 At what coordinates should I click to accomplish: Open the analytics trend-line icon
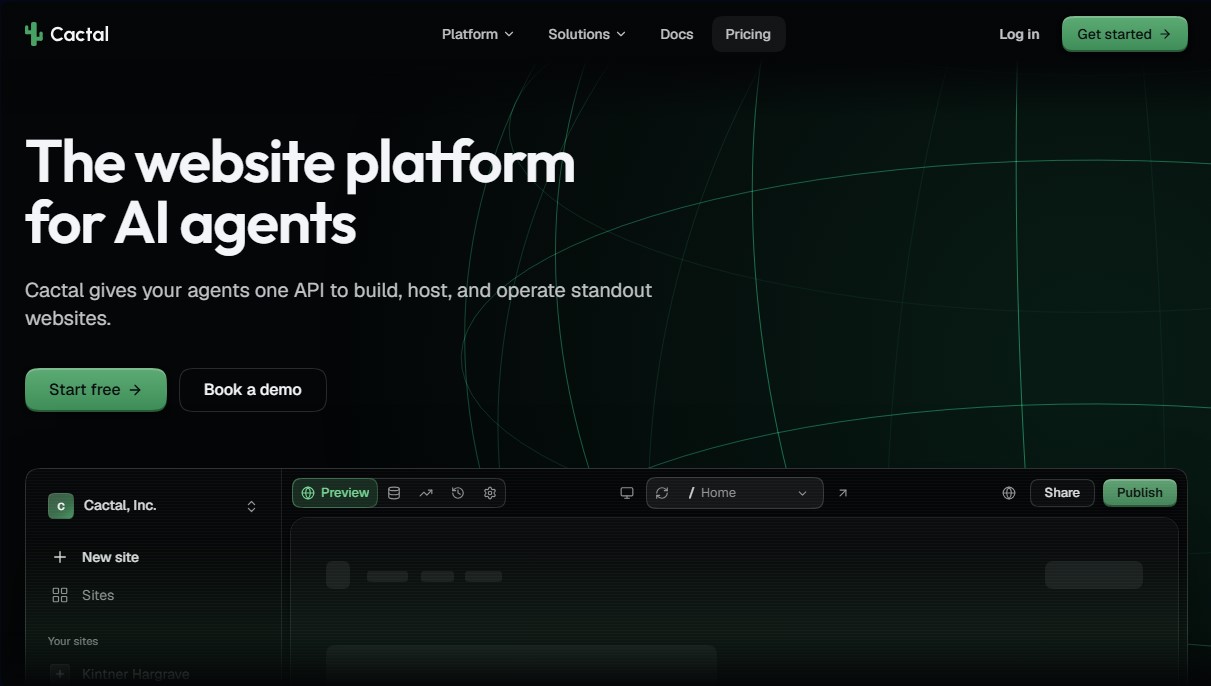426,493
